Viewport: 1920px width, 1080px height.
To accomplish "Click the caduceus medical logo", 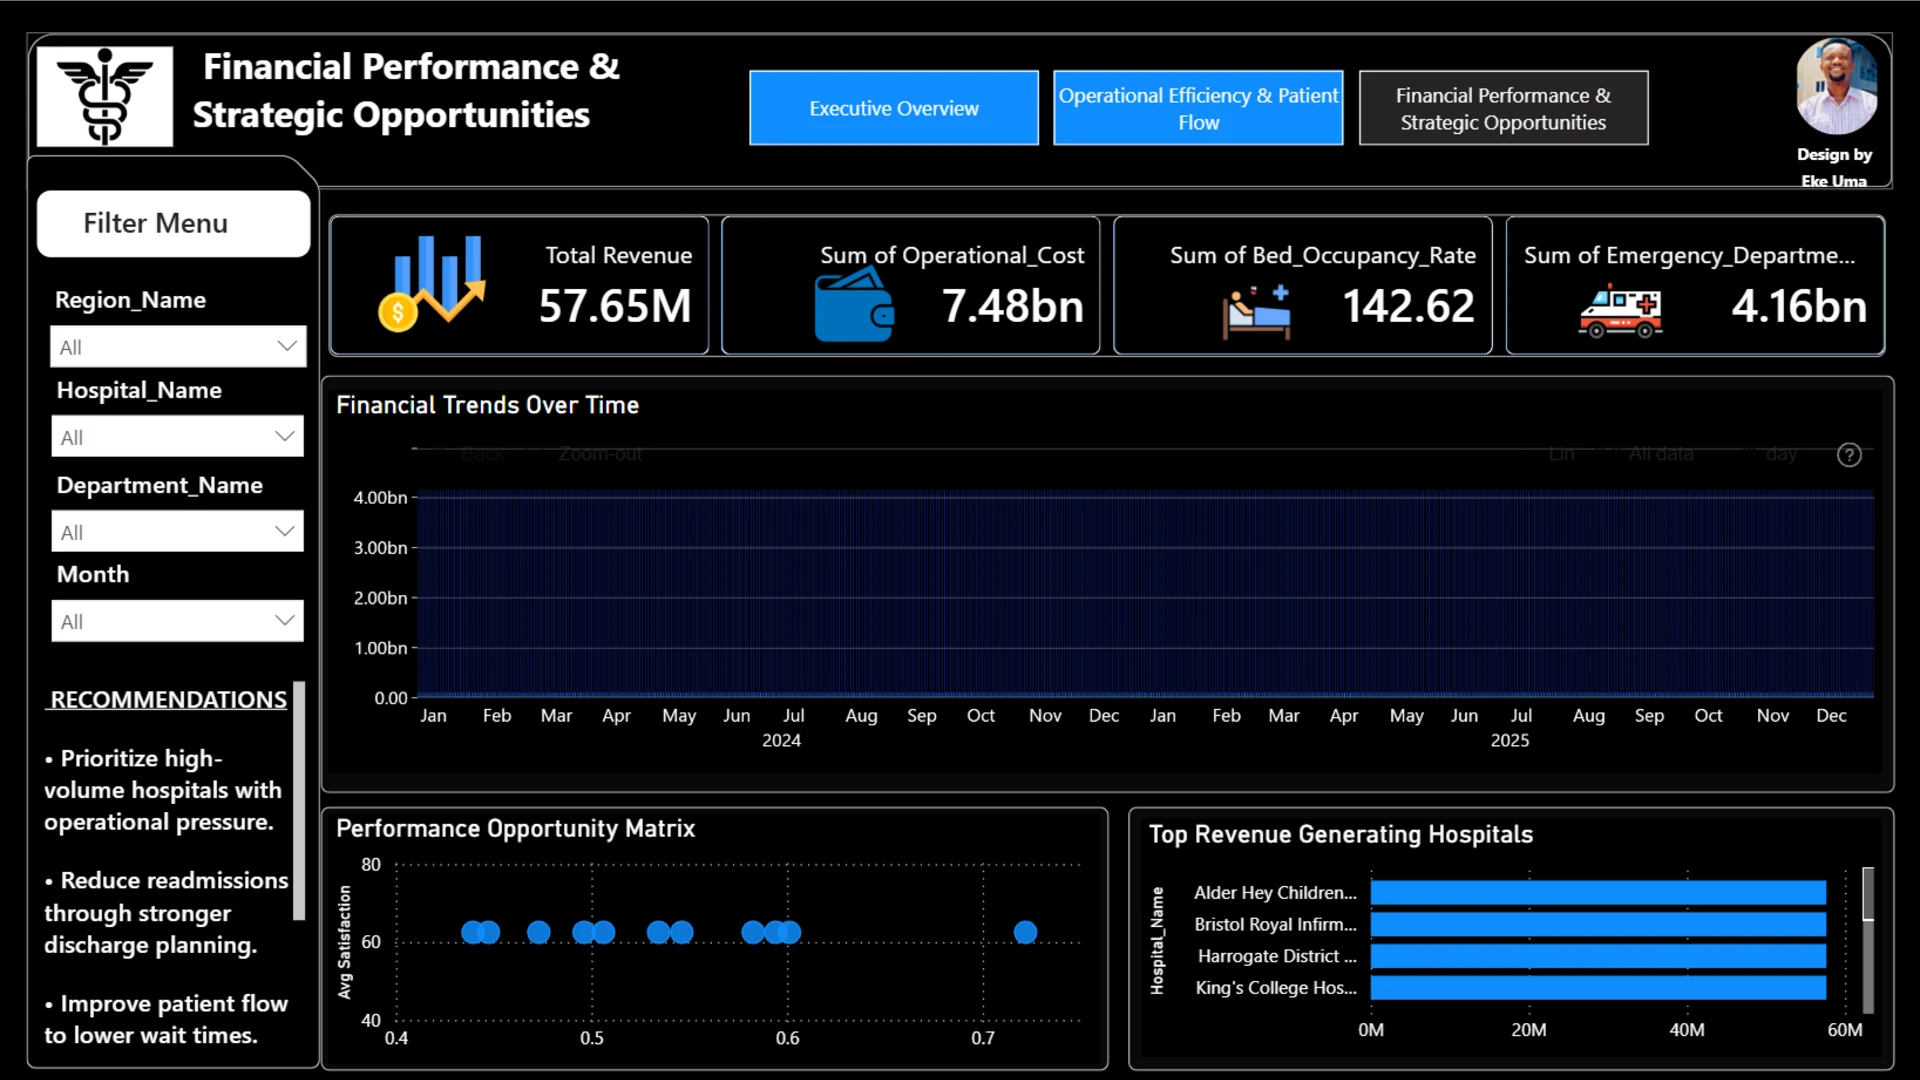I will (105, 96).
